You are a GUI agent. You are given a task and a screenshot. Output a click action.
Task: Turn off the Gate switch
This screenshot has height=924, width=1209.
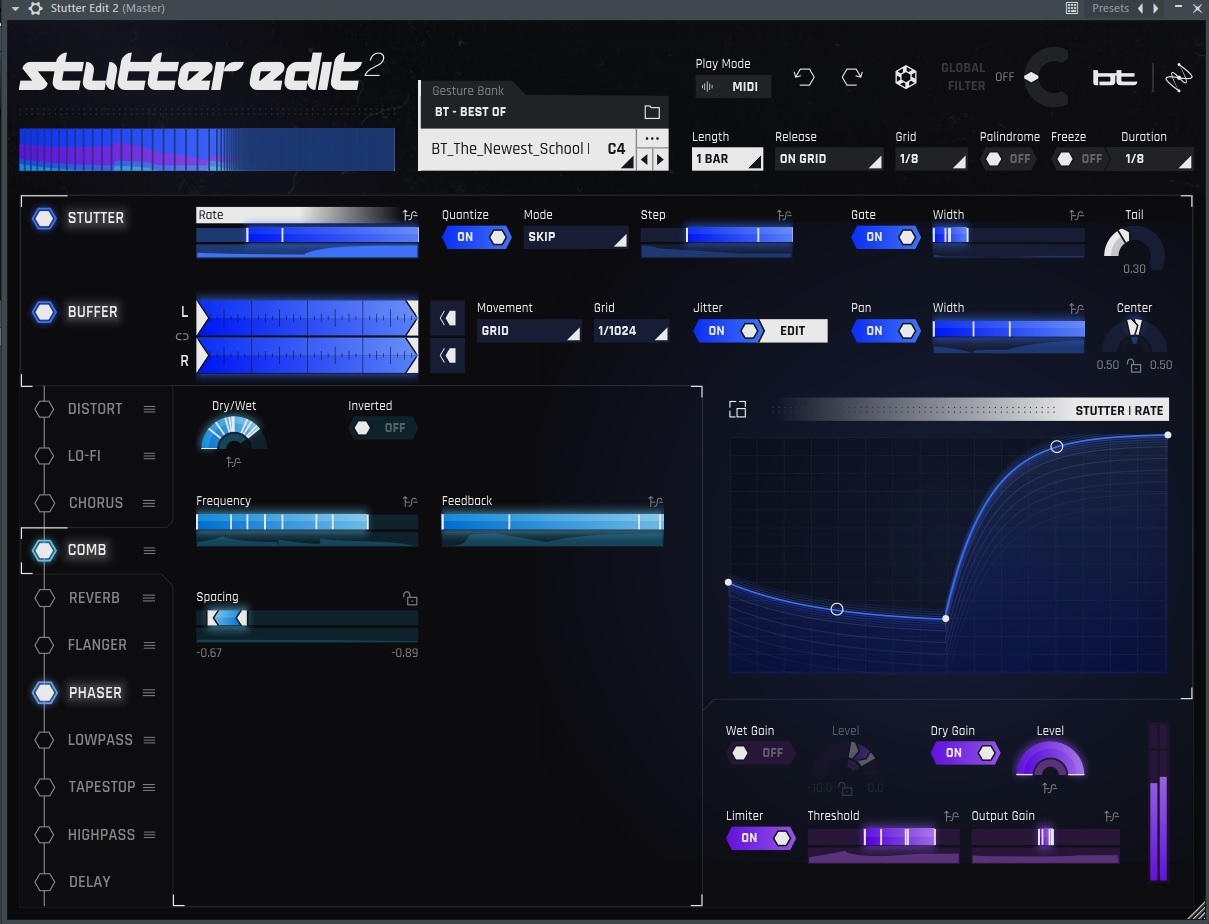click(885, 237)
